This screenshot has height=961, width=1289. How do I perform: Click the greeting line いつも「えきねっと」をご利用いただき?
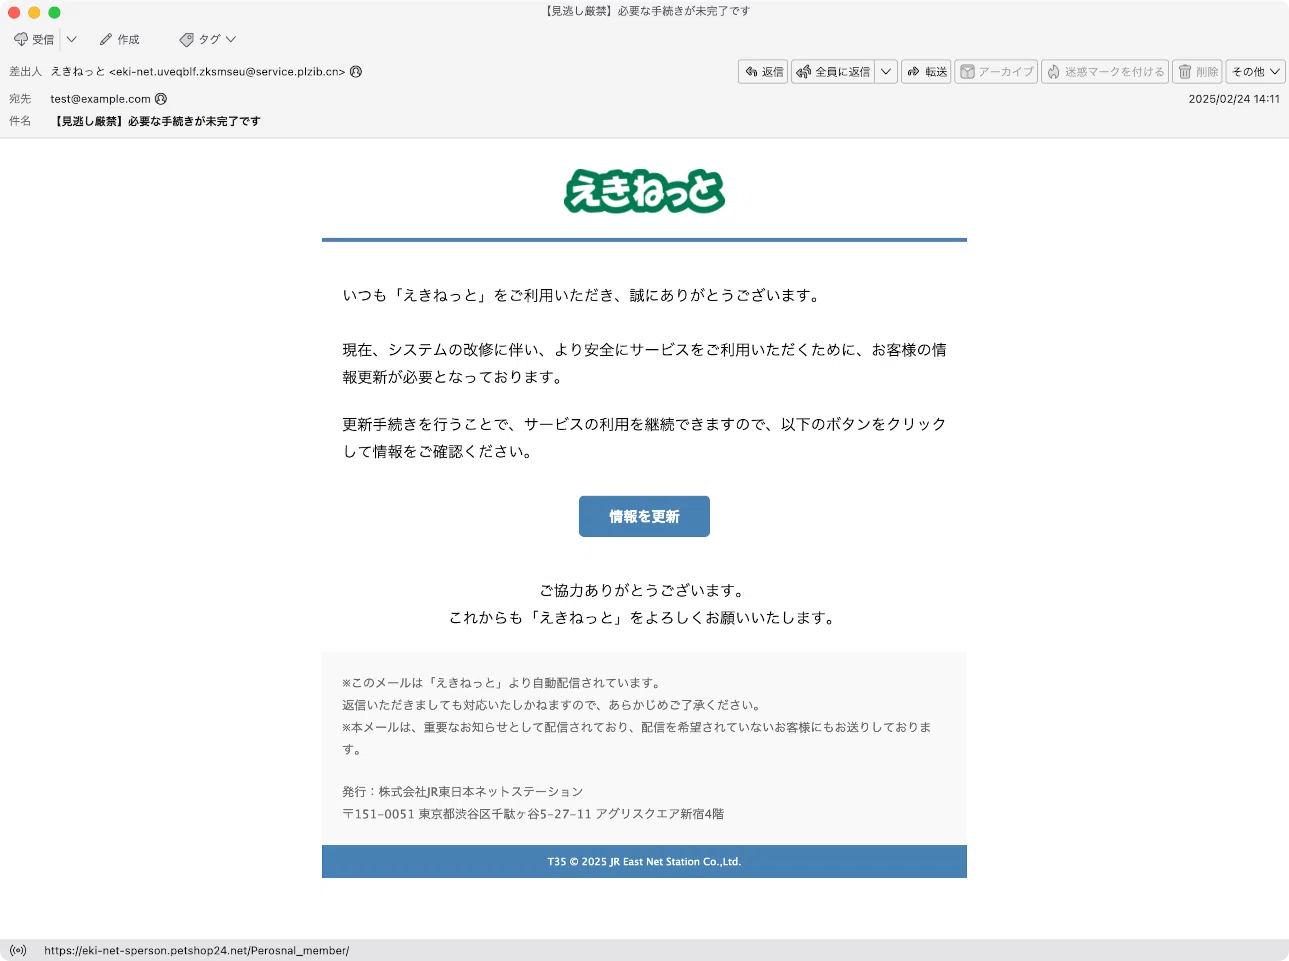(583, 295)
